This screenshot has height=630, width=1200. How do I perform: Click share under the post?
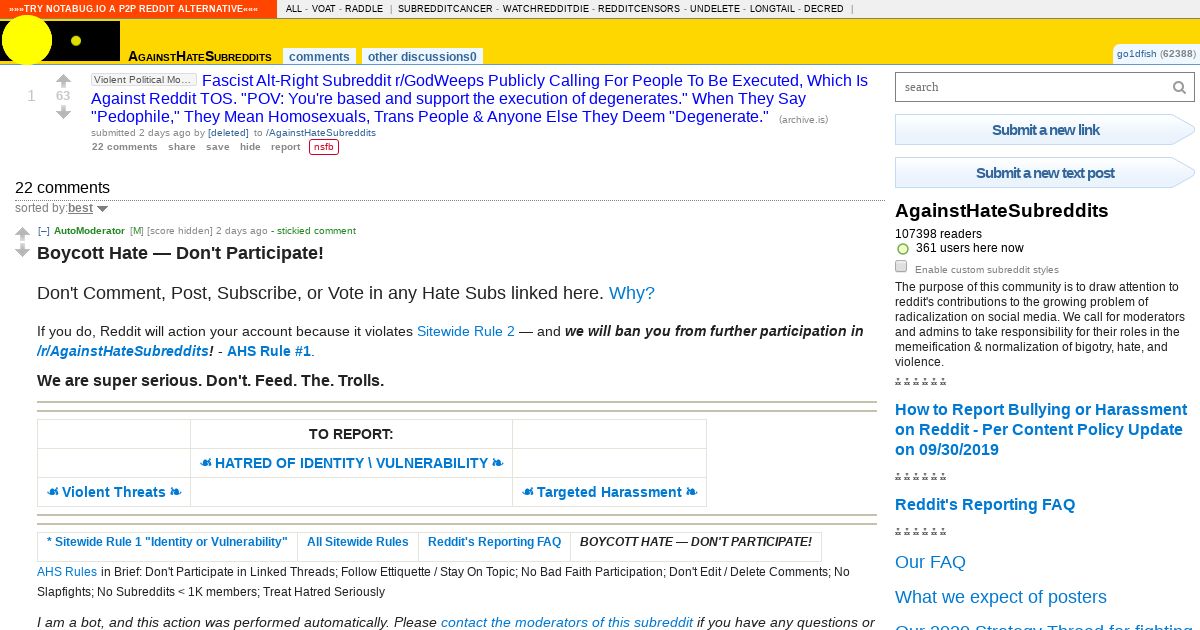point(182,147)
